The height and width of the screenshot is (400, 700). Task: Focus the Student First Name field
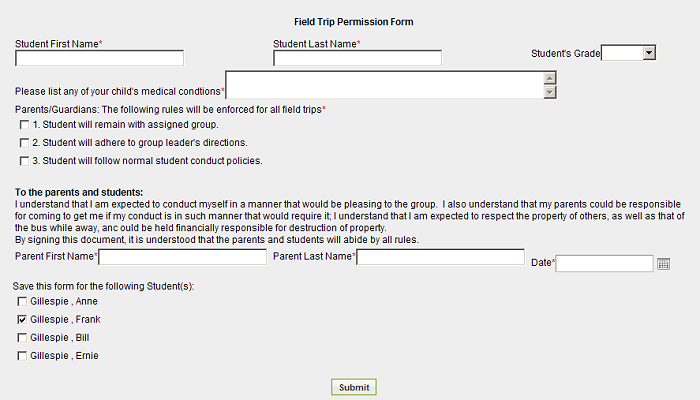100,58
